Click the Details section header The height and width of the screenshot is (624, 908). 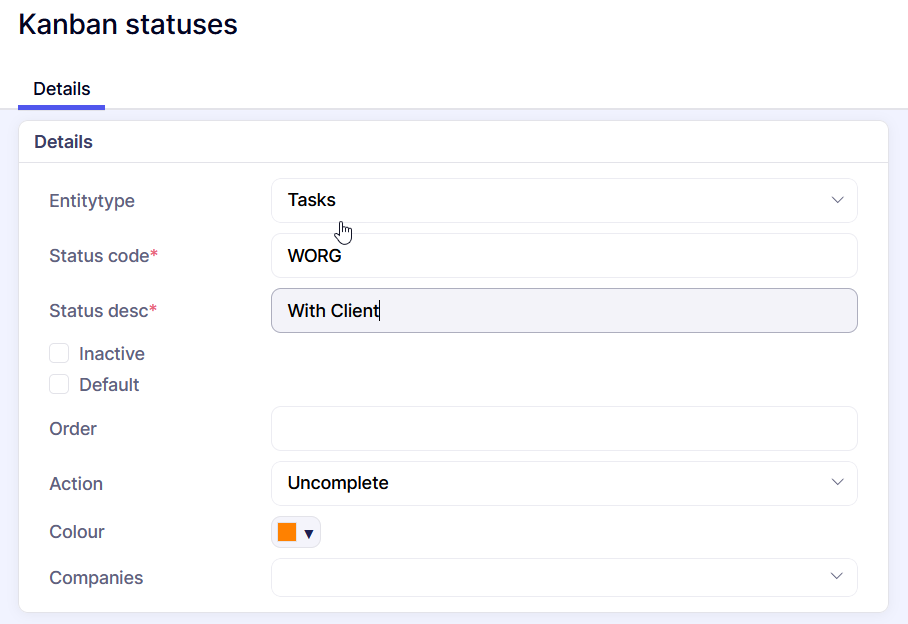63,142
